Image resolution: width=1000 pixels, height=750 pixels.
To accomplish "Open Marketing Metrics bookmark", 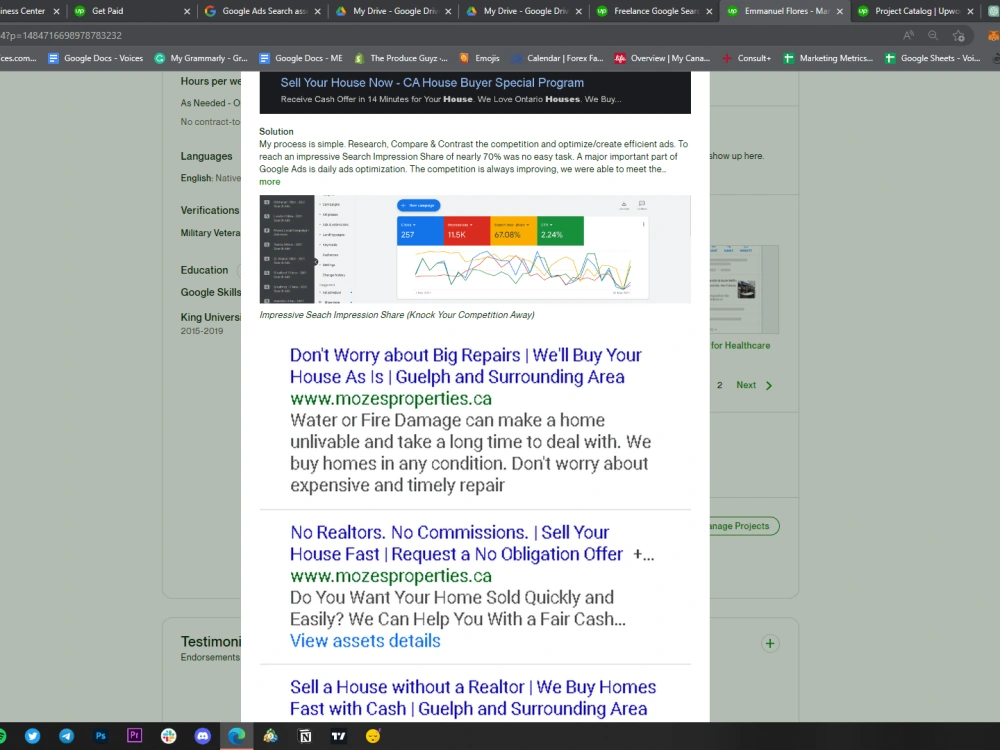I will pyautogui.click(x=828, y=58).
